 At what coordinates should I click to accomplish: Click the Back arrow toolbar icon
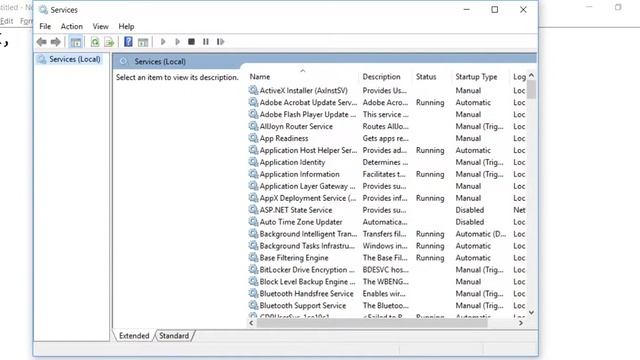(x=41, y=42)
